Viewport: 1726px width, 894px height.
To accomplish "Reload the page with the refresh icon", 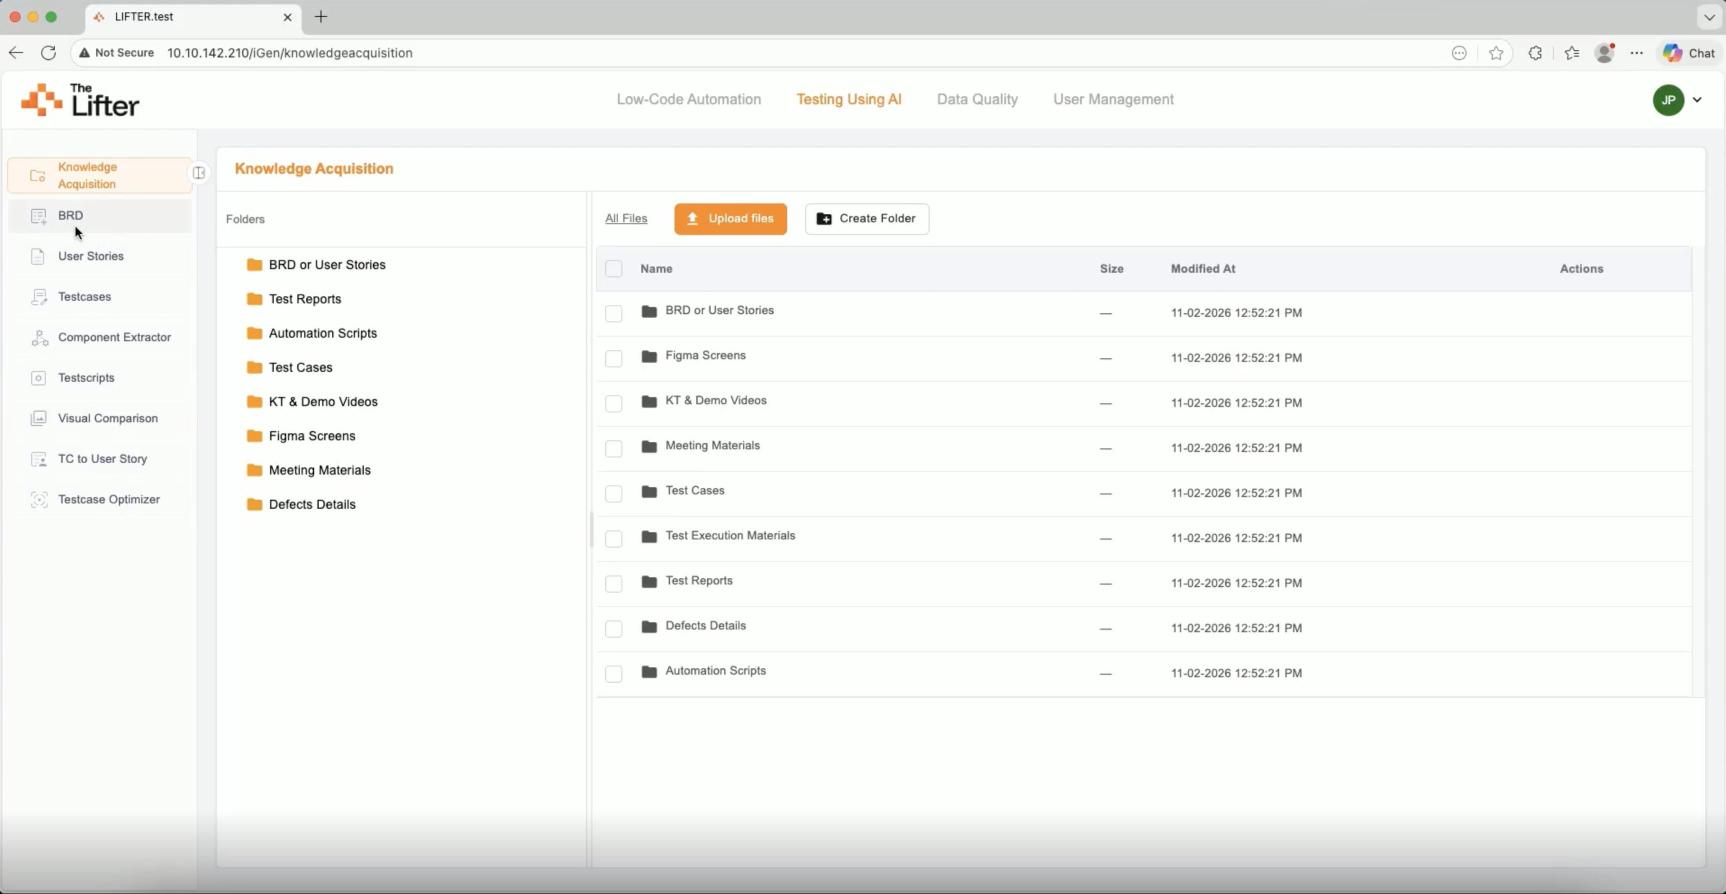I will pyautogui.click(x=48, y=53).
